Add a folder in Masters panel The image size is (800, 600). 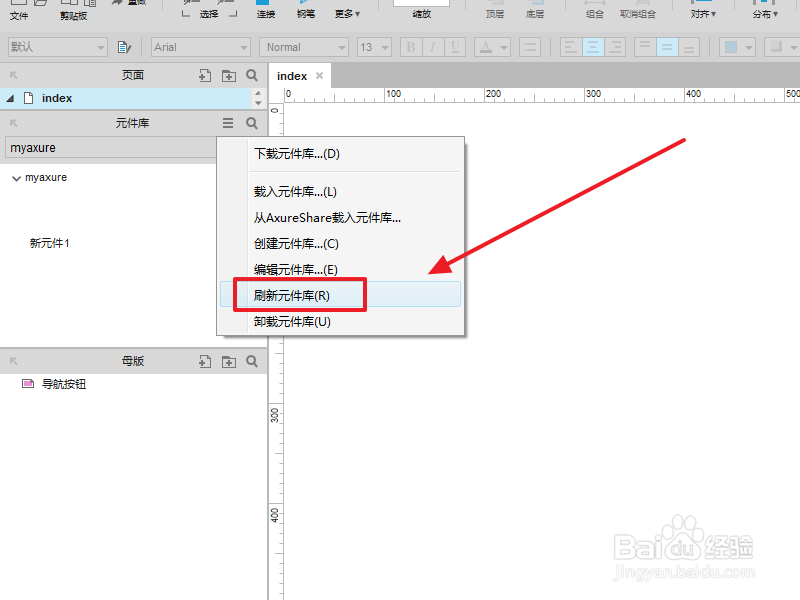(x=229, y=361)
